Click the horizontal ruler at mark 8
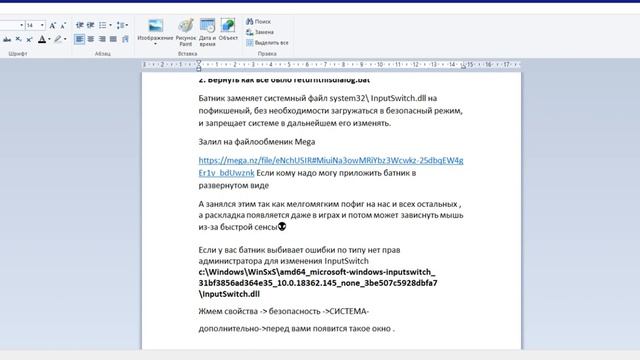This screenshot has width=640, height=360. coord(343,64)
